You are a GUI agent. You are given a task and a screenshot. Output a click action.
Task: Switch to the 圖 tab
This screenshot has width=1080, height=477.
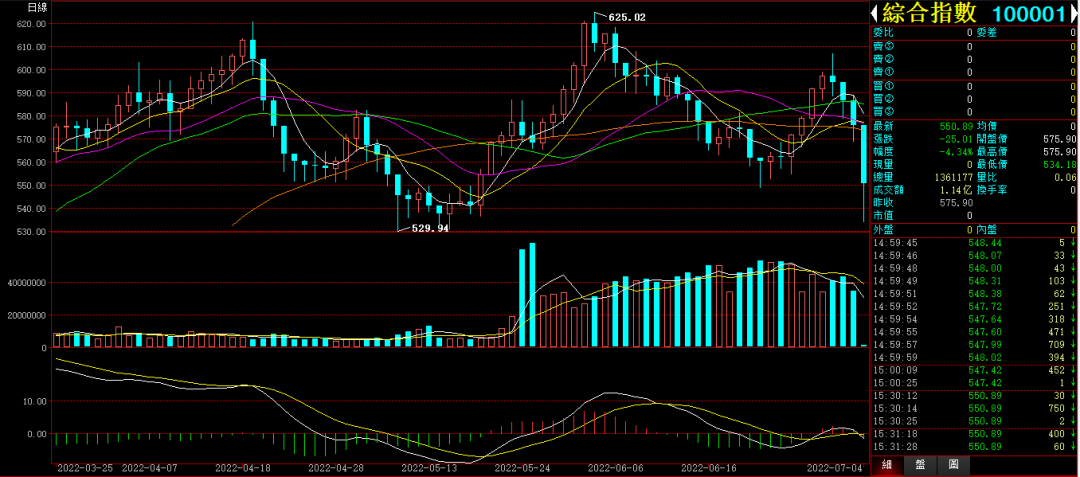click(x=954, y=464)
